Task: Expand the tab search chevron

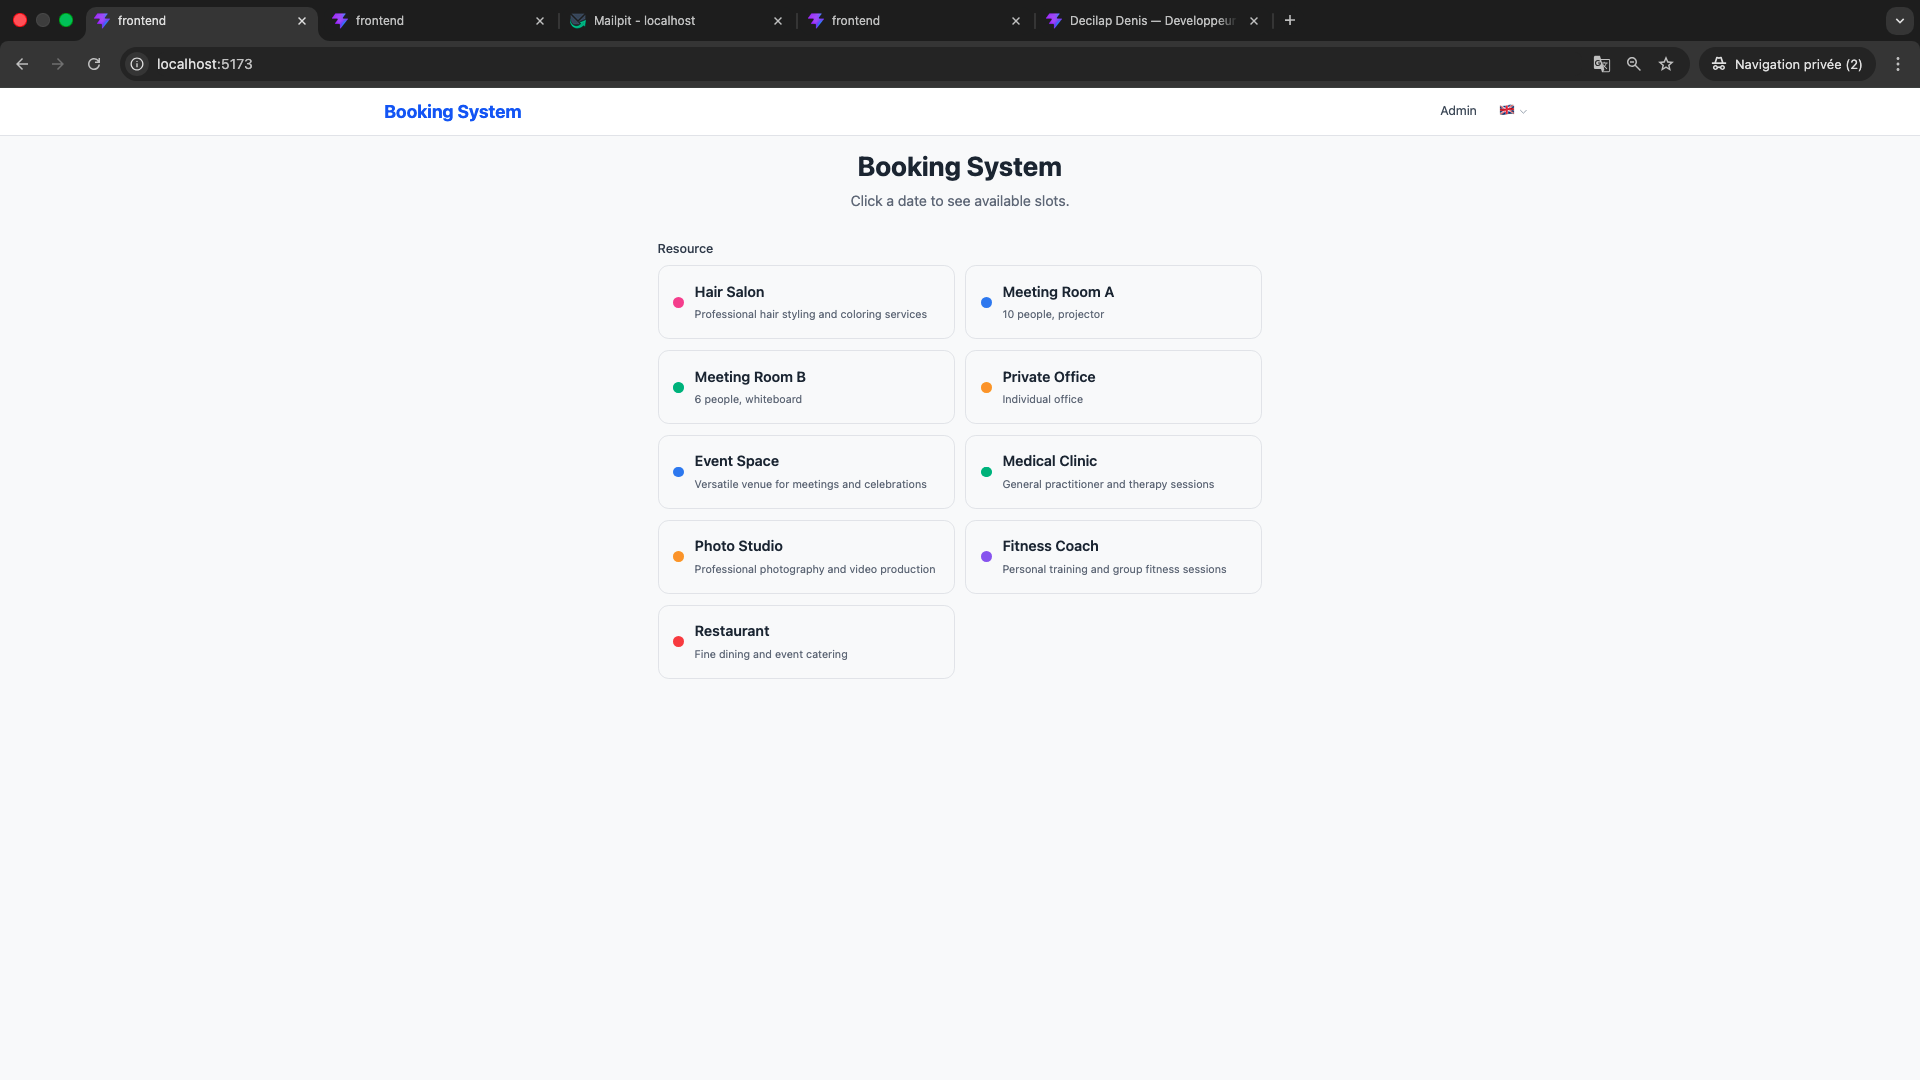Action: 1899,20
